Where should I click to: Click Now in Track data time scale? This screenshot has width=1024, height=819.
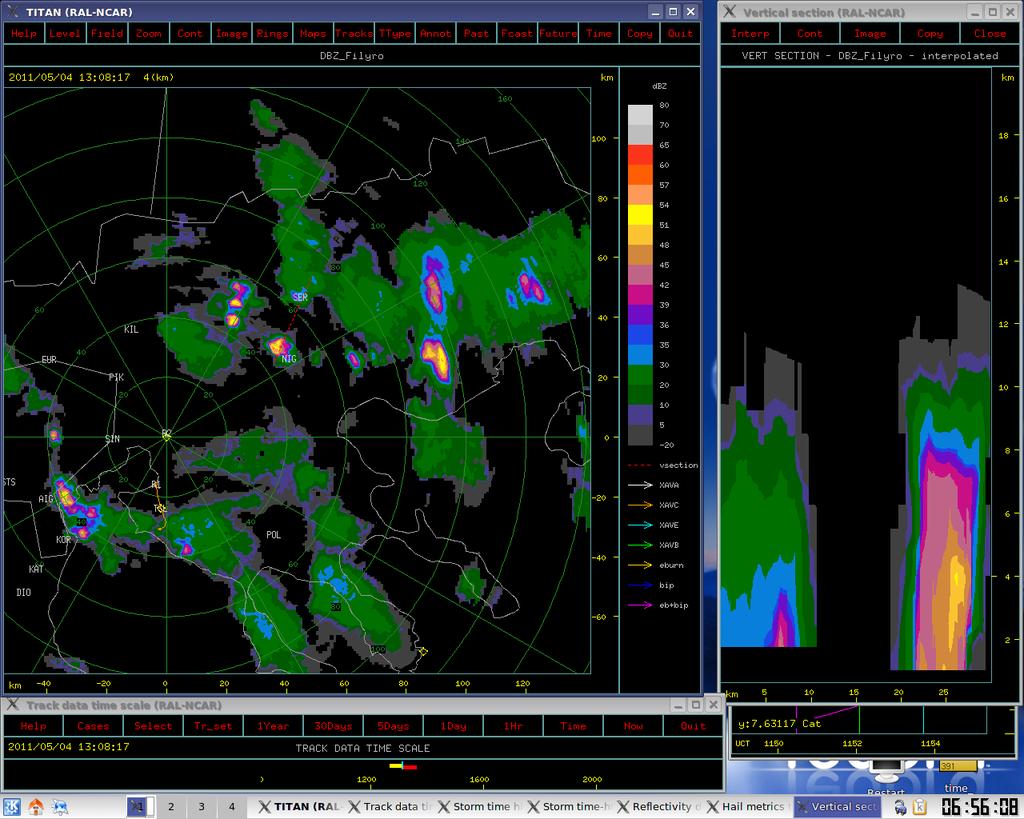tap(633, 726)
